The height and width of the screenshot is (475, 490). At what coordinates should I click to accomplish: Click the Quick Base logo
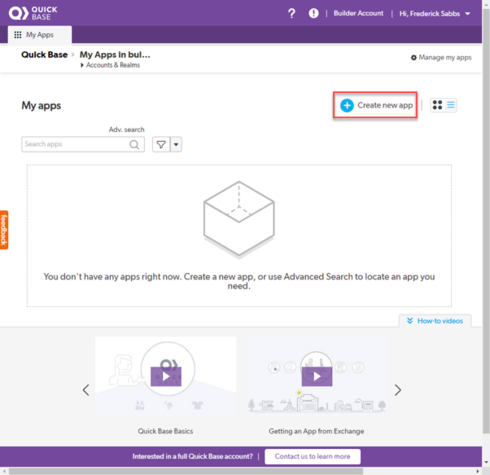(33, 13)
